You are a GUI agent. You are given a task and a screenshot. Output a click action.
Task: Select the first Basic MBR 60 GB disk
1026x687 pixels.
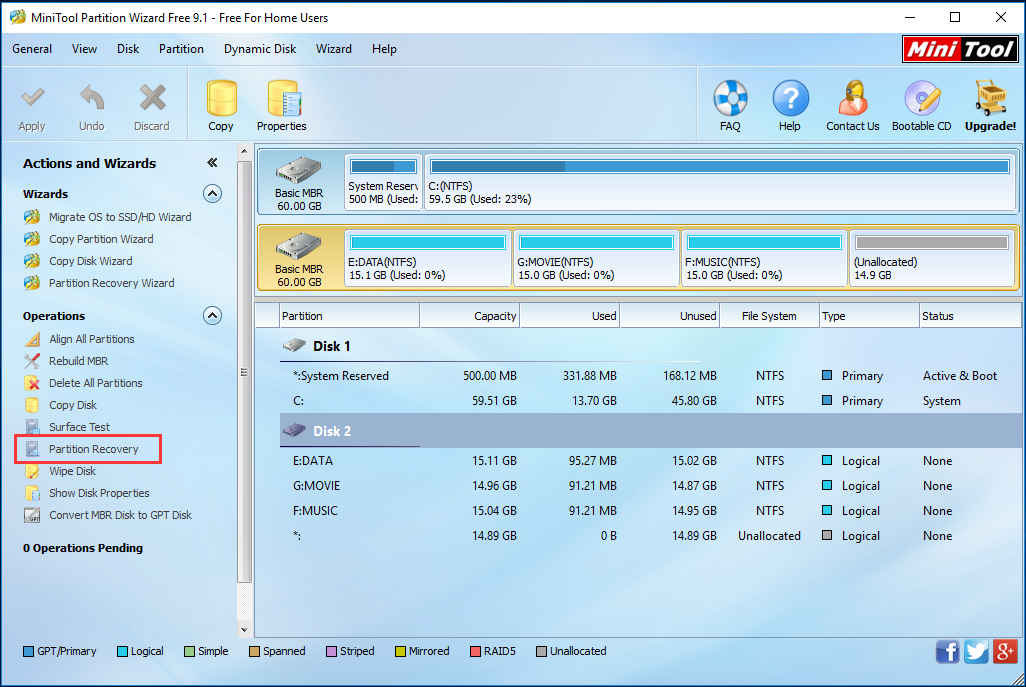(300, 183)
